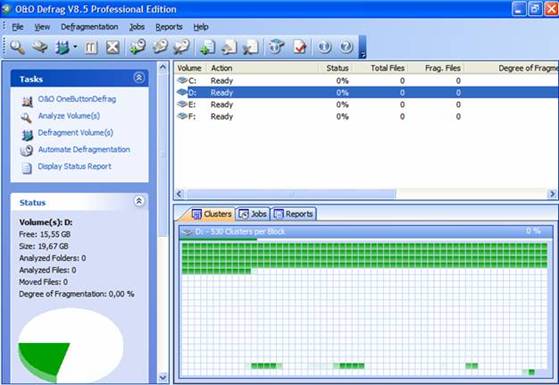Open the Jobs menu
This screenshot has width=559, height=385.
137,27
